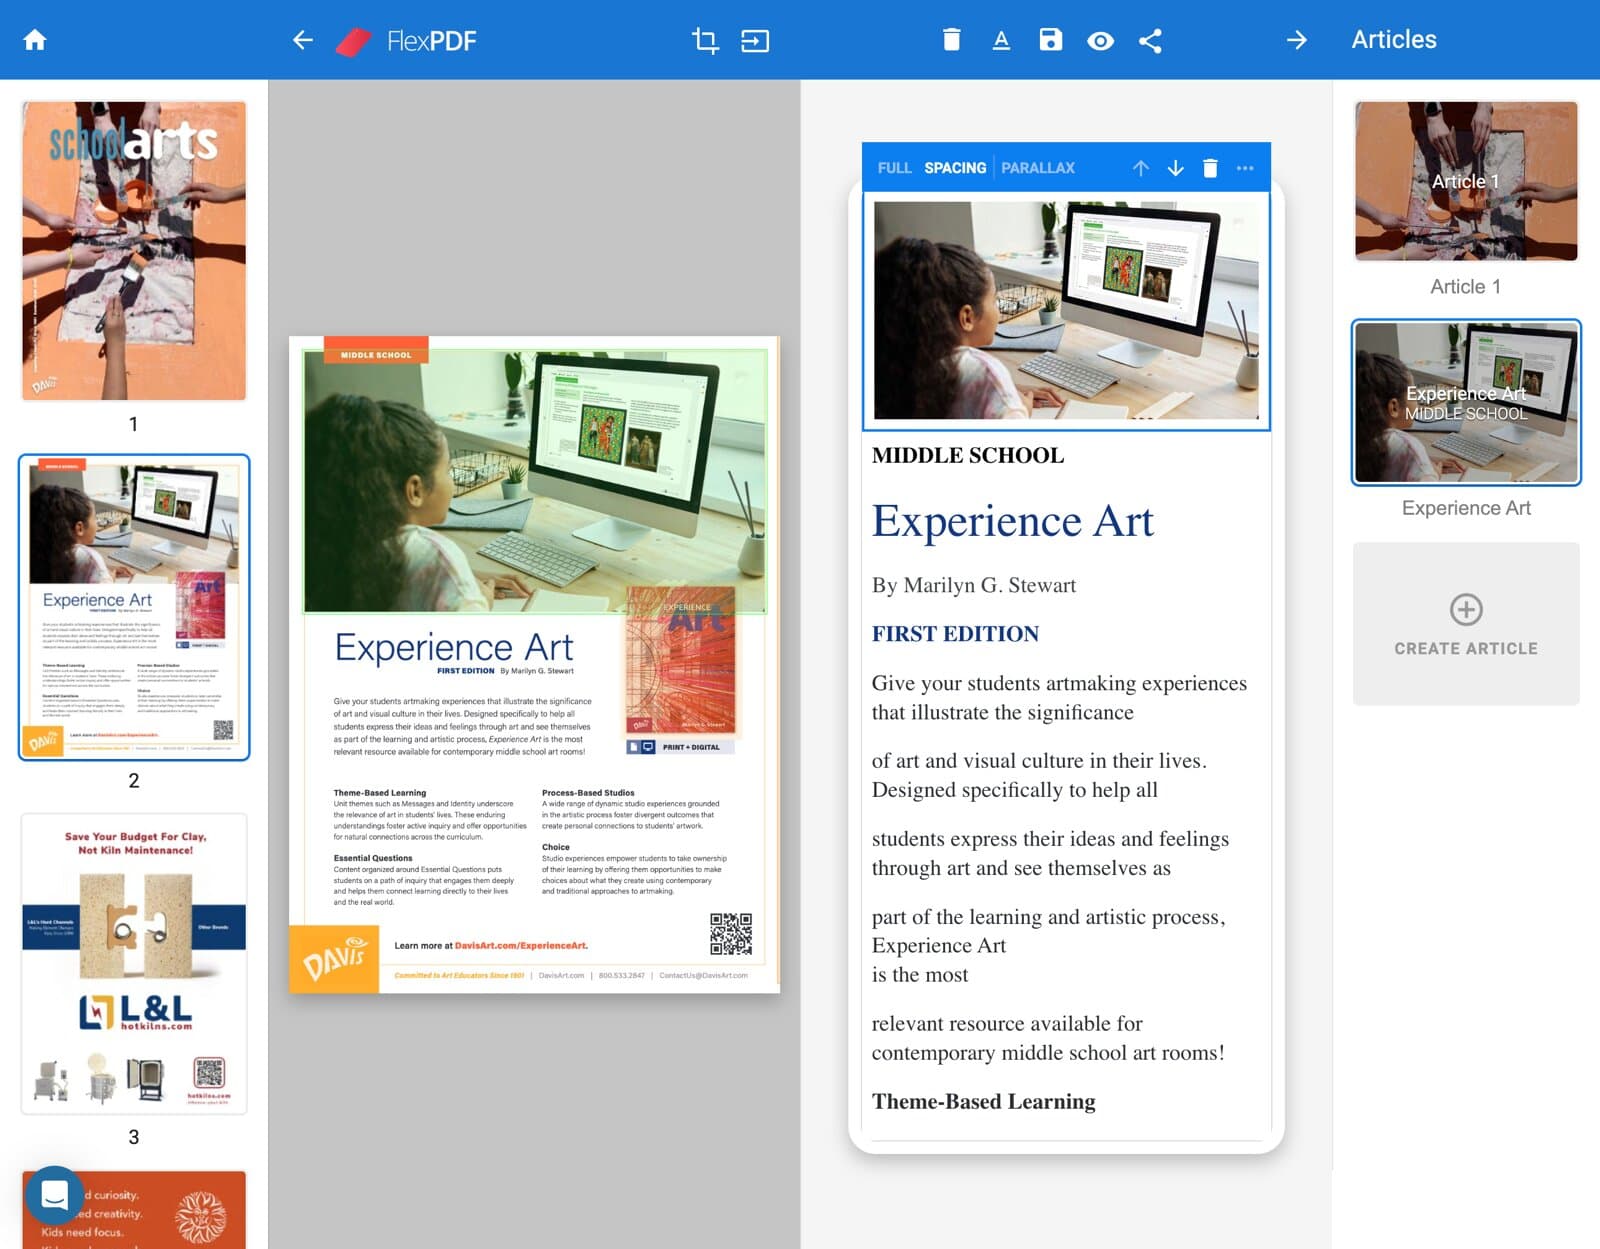Open page 3 L&L kilns thumbnail
The height and width of the screenshot is (1249, 1600).
(134, 963)
